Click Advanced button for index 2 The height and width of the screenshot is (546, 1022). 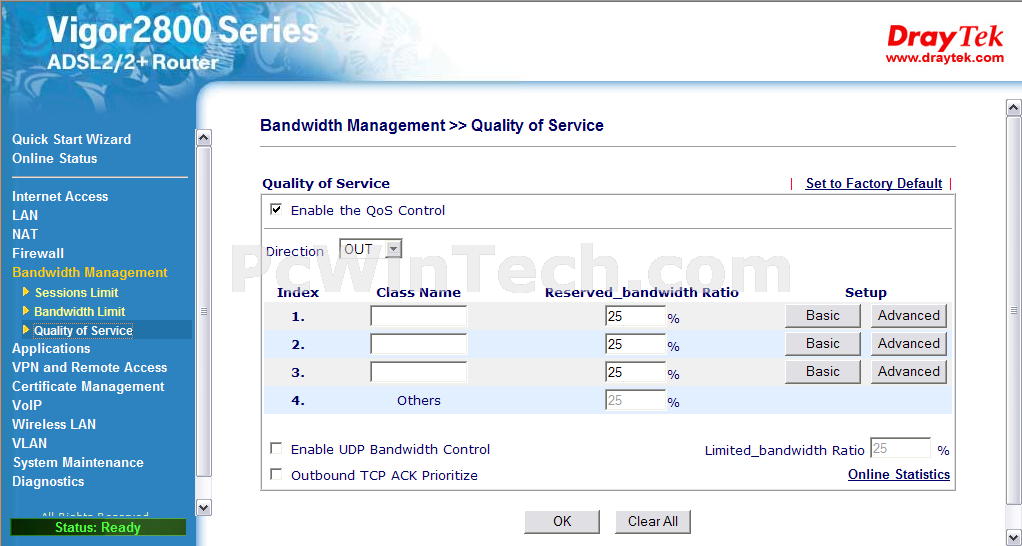click(x=909, y=344)
